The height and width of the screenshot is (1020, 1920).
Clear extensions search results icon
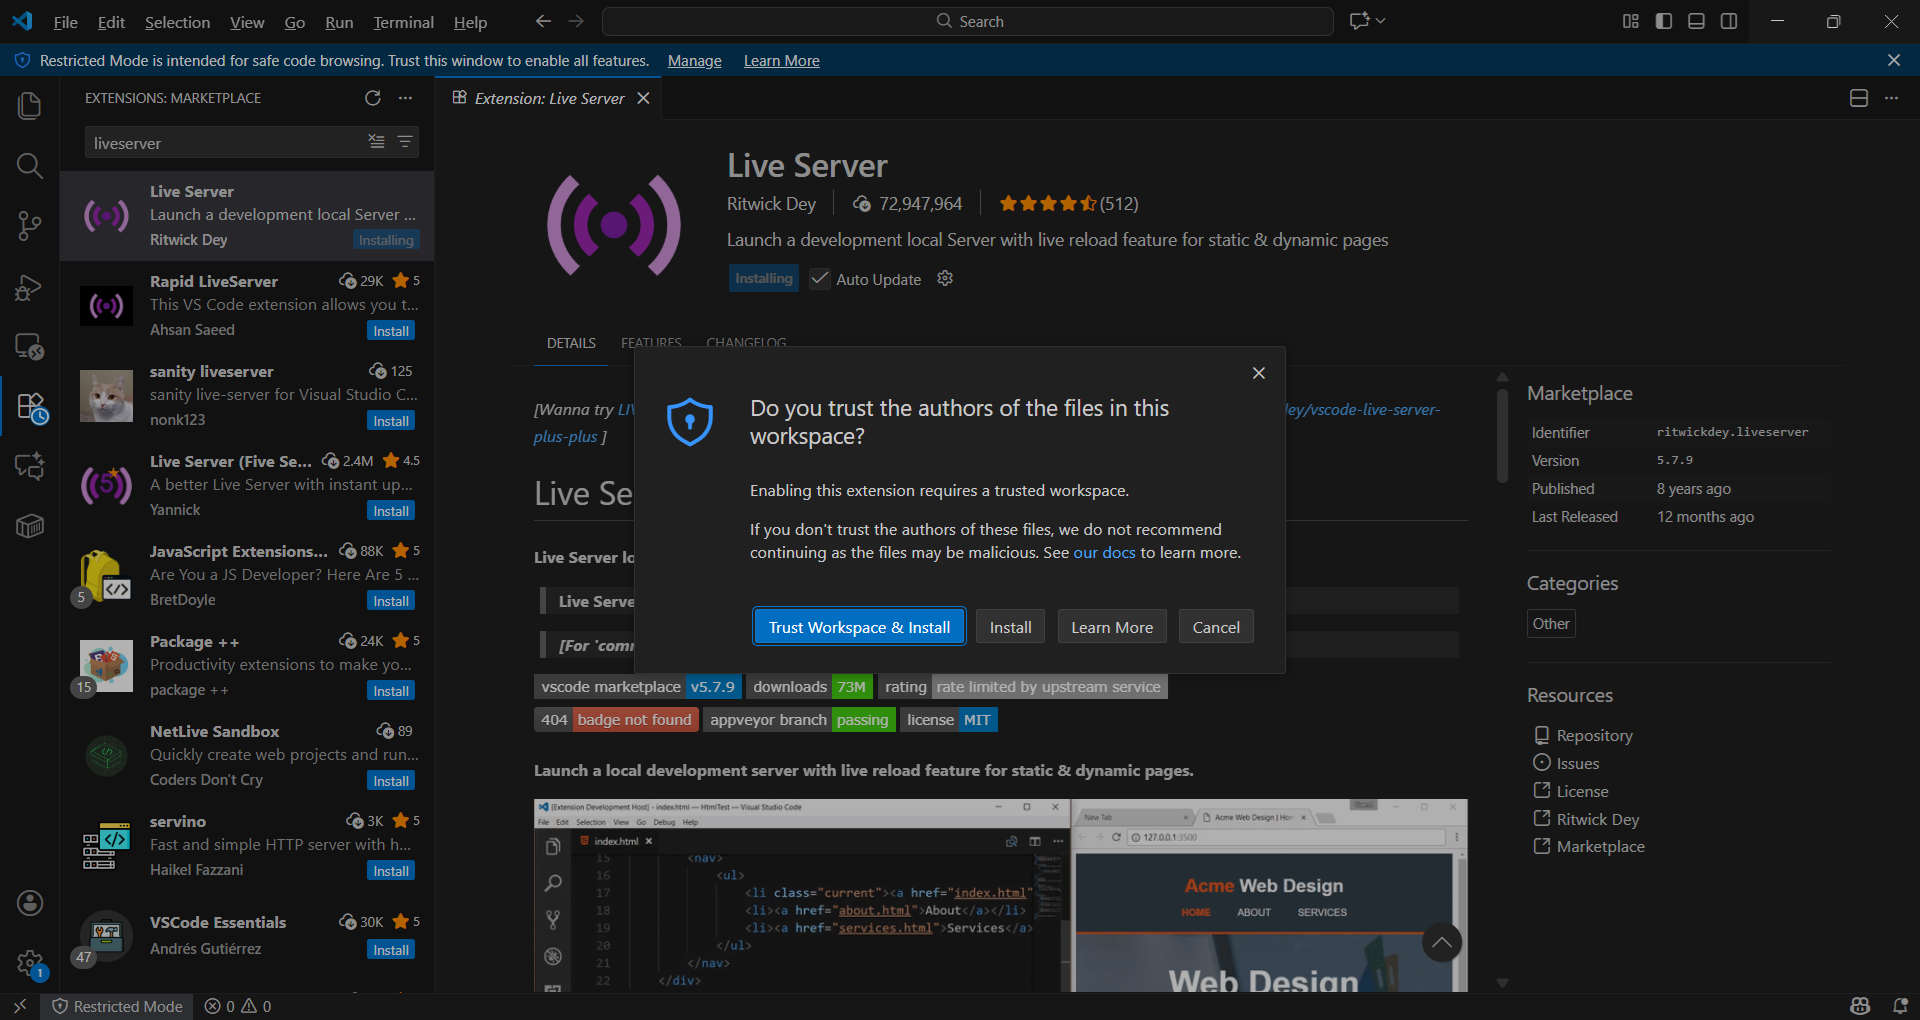376,142
